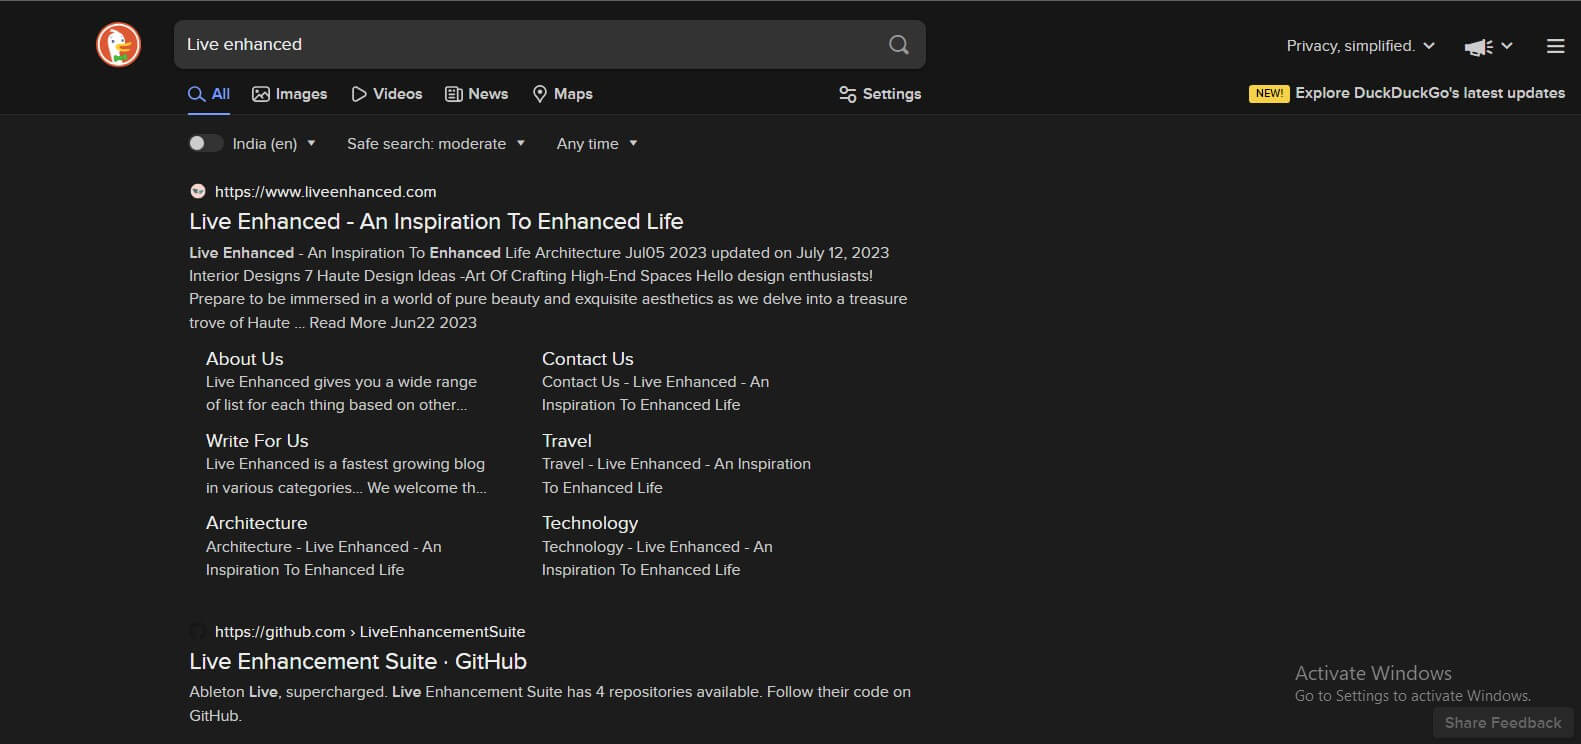Viewport: 1581px width, 744px height.
Task: Open the About Us sitelink
Action: 245,358
